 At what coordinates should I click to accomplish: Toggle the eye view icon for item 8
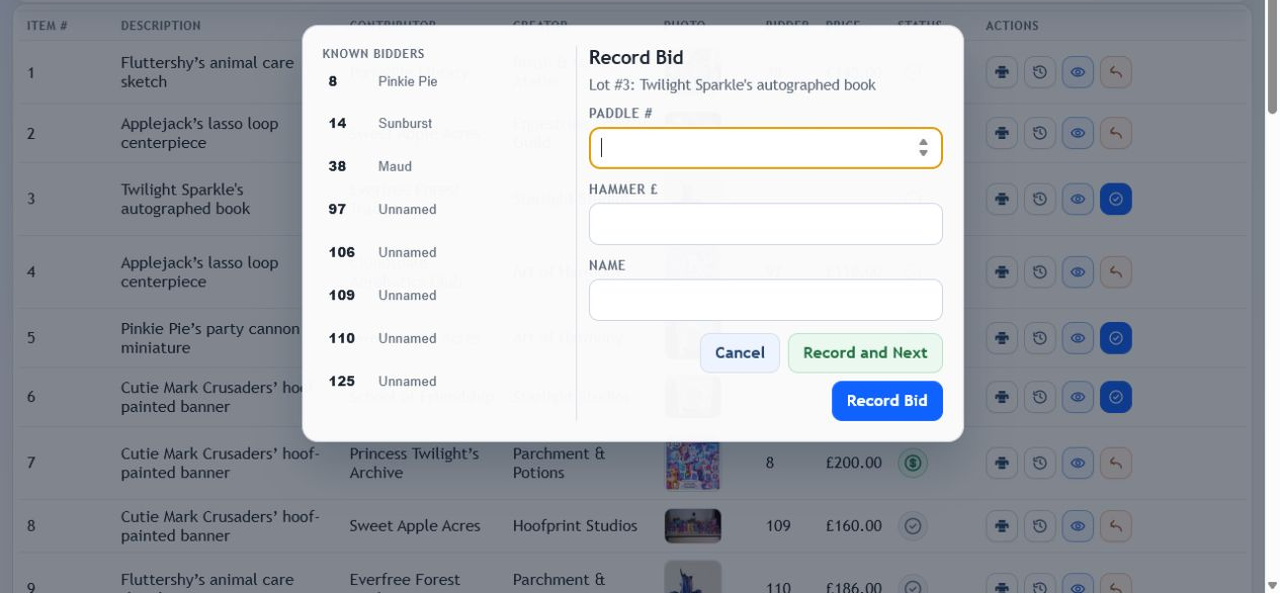coord(1078,526)
